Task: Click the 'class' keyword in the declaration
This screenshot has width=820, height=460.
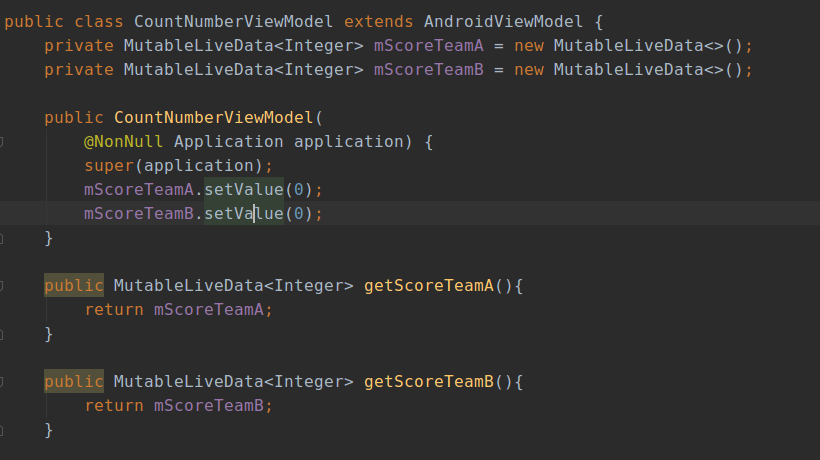Action: click(99, 22)
